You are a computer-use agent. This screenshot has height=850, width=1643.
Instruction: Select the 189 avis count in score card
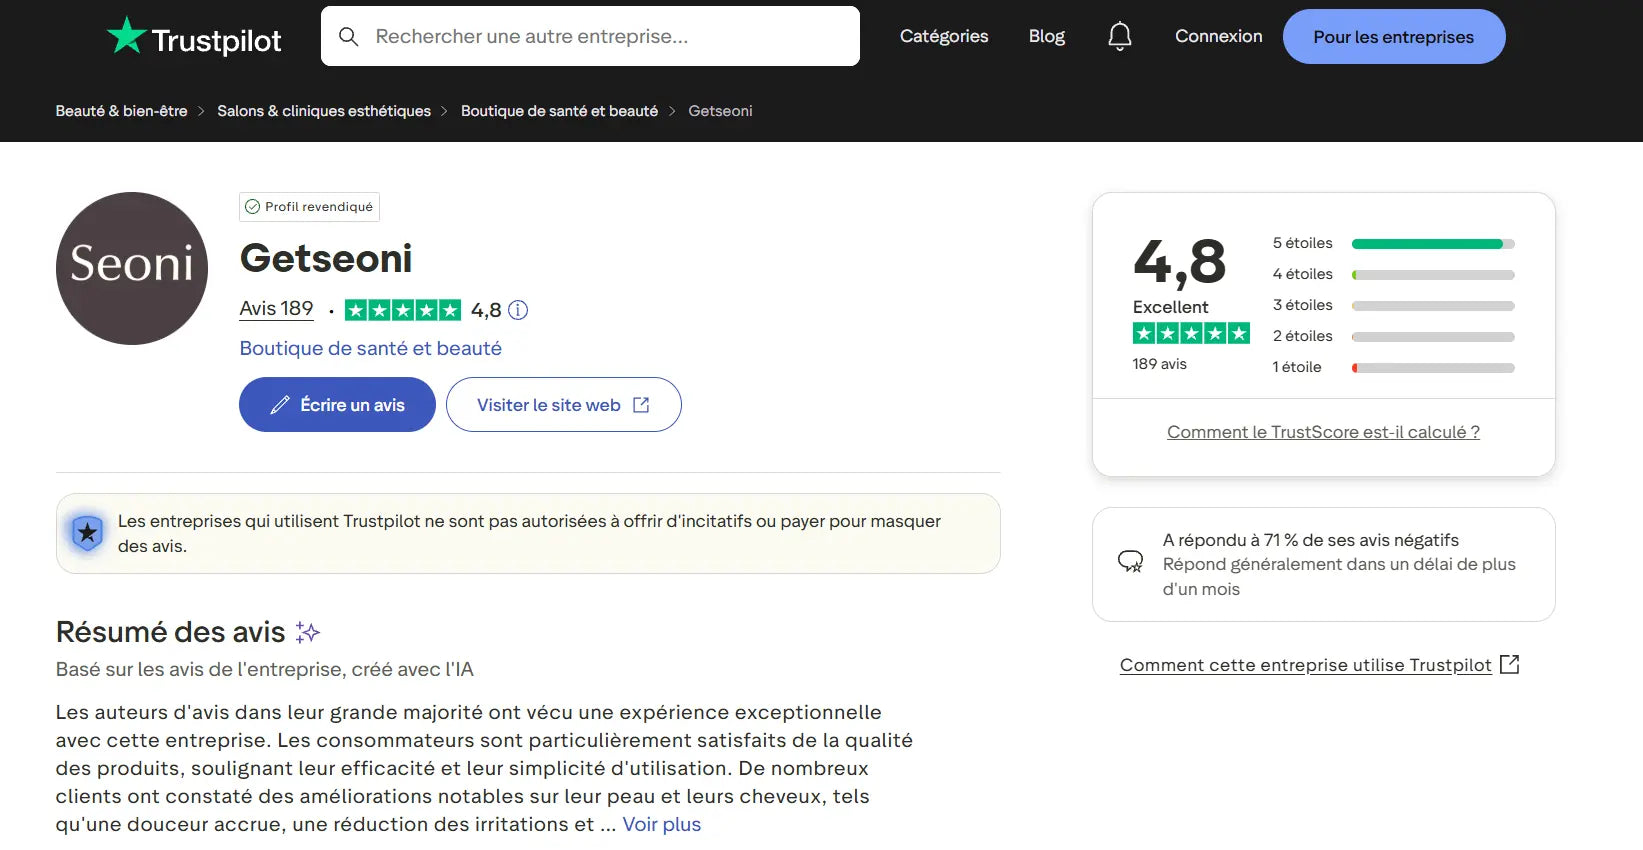click(1159, 364)
